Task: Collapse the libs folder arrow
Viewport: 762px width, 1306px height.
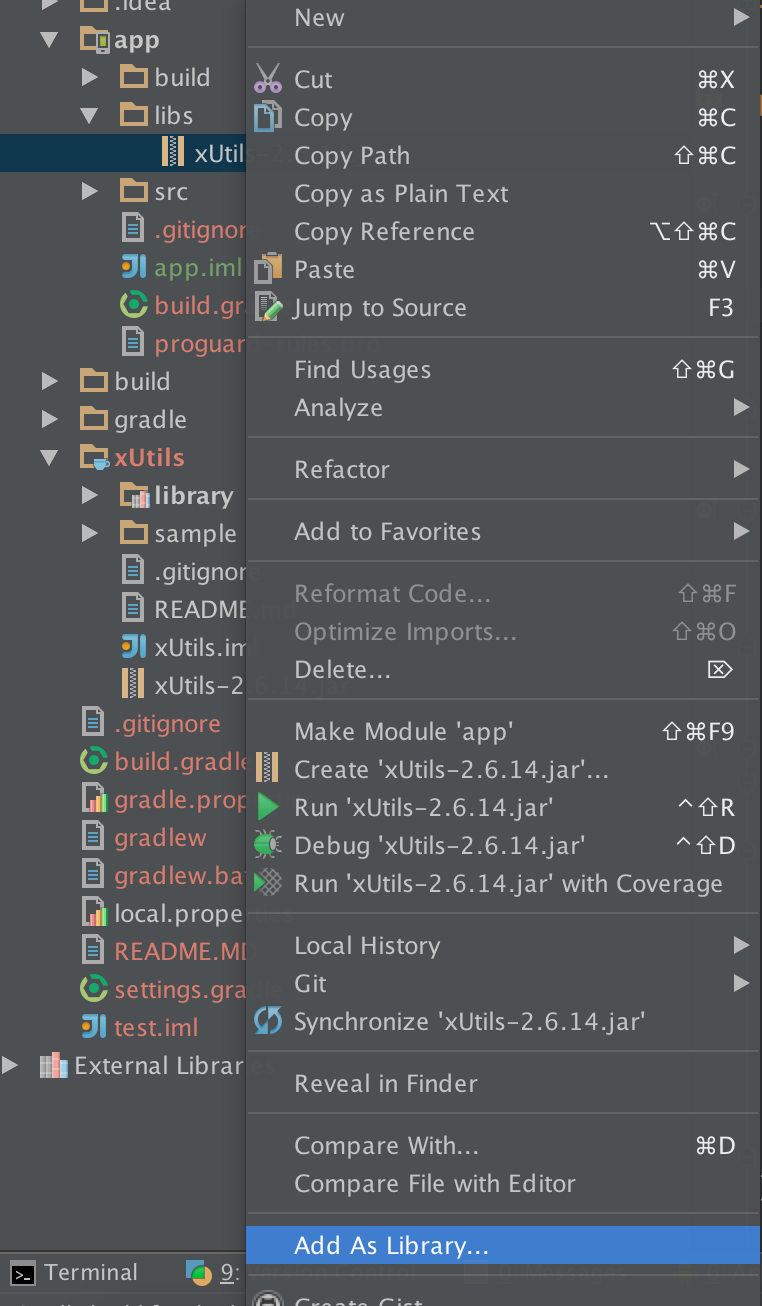Action: coord(89,116)
